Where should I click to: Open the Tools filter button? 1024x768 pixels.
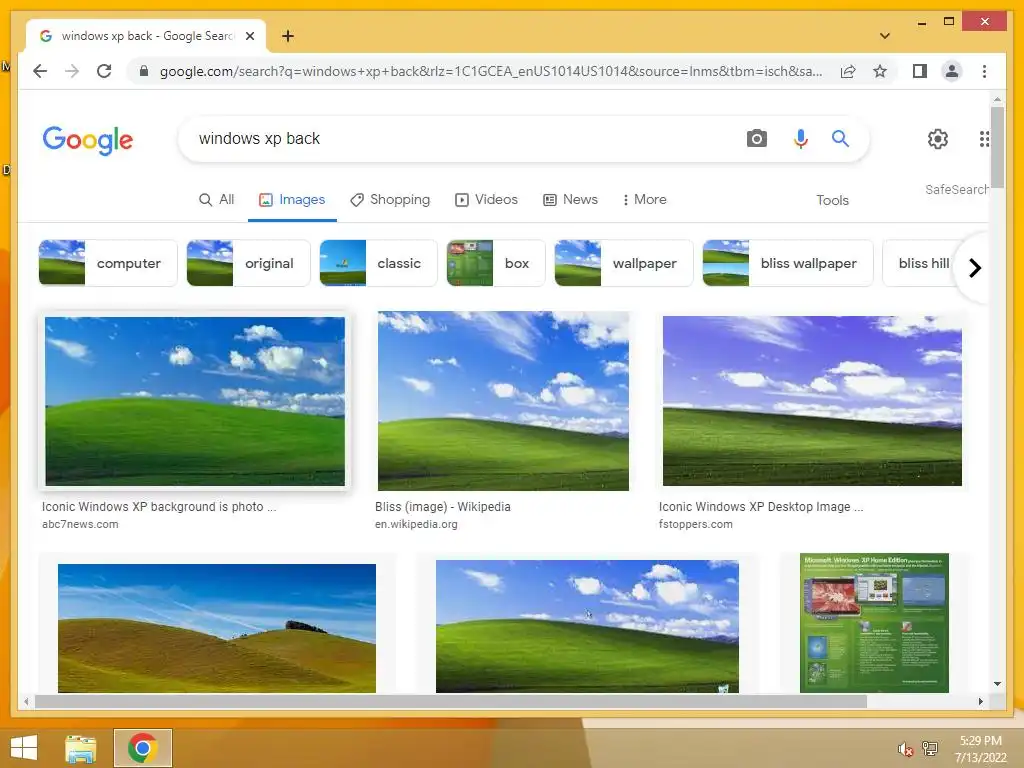pos(832,200)
